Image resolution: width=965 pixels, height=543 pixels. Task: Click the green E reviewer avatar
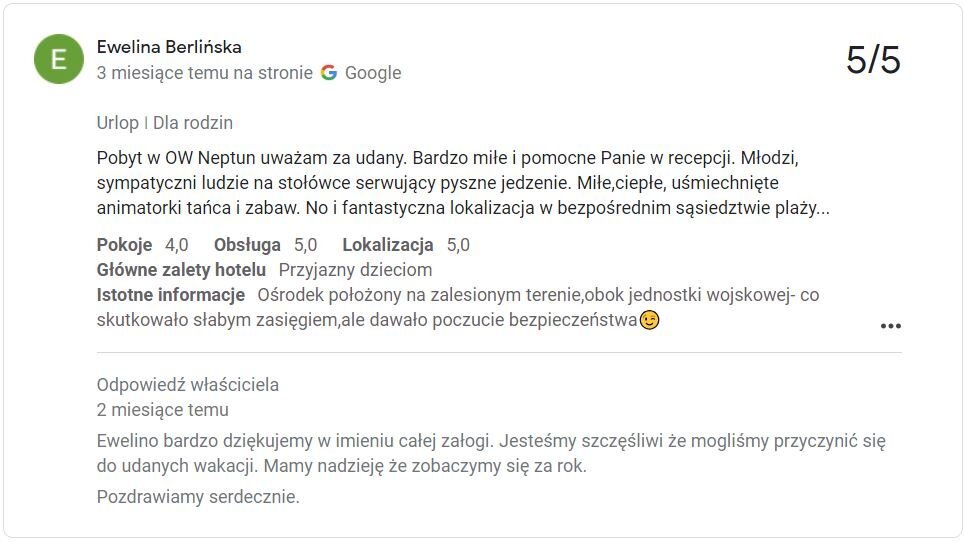coord(59,60)
